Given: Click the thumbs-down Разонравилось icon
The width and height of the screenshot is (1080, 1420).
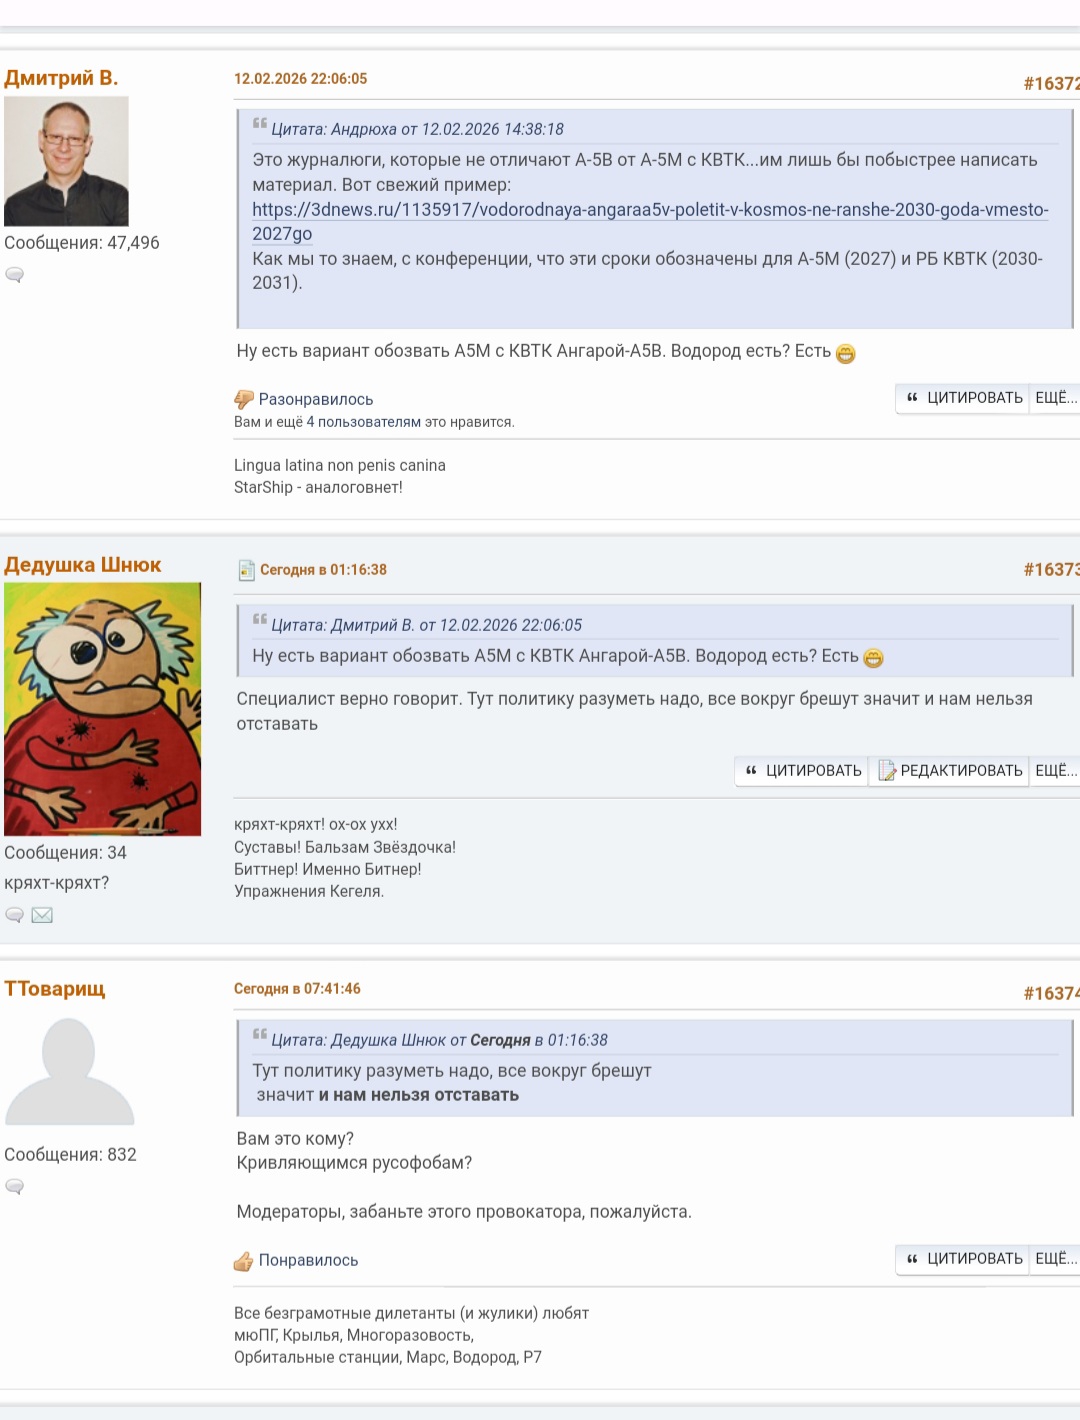Looking at the screenshot, I should (x=244, y=399).
